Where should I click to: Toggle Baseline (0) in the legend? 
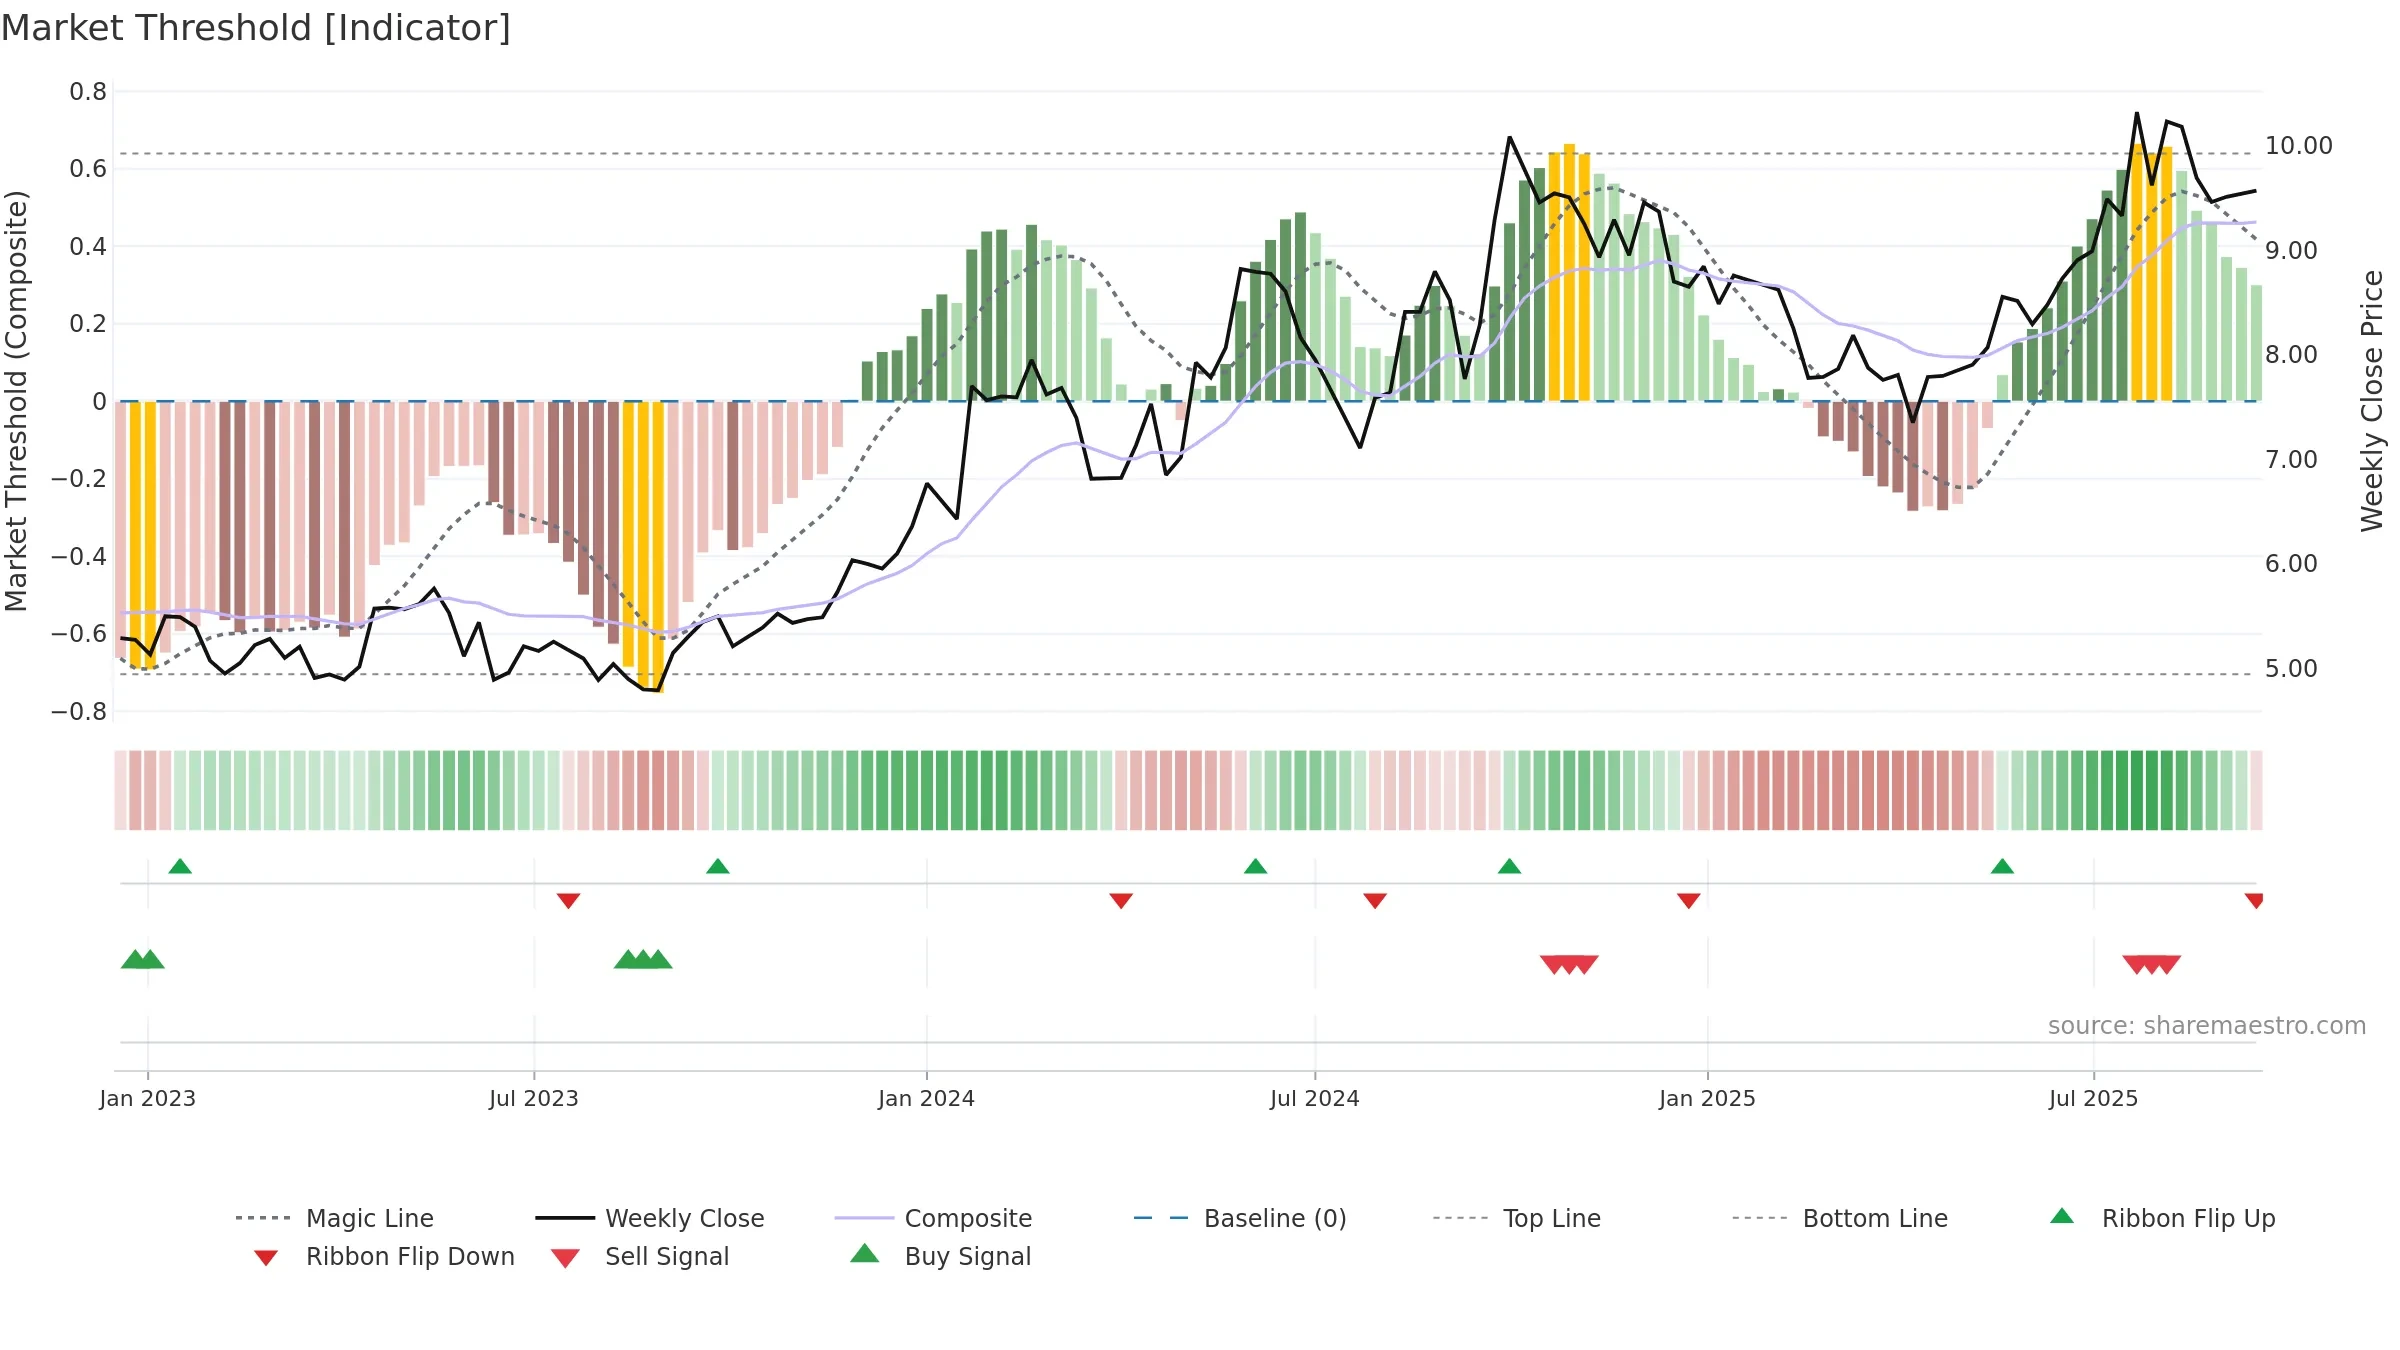[1240, 1218]
